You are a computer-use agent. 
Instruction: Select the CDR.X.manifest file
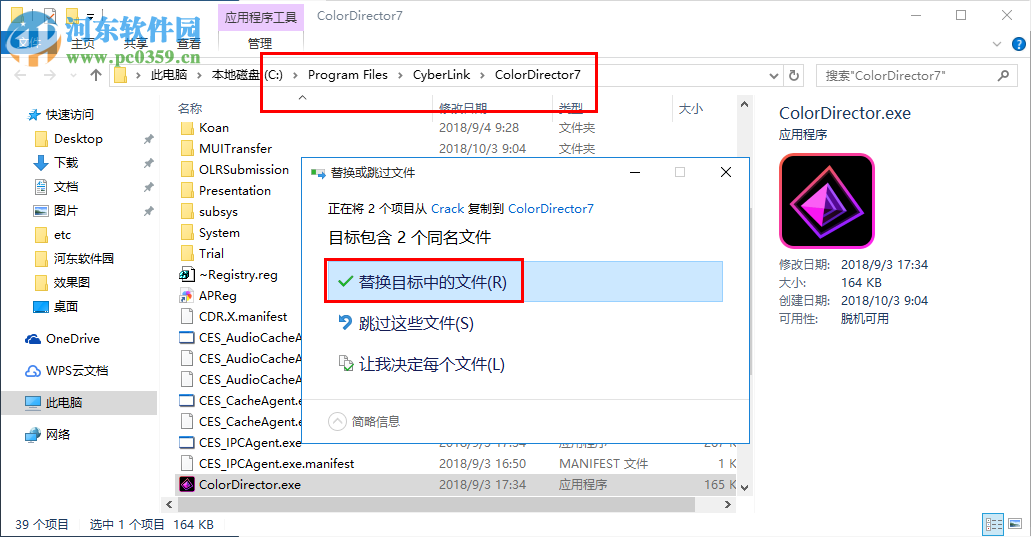243,317
